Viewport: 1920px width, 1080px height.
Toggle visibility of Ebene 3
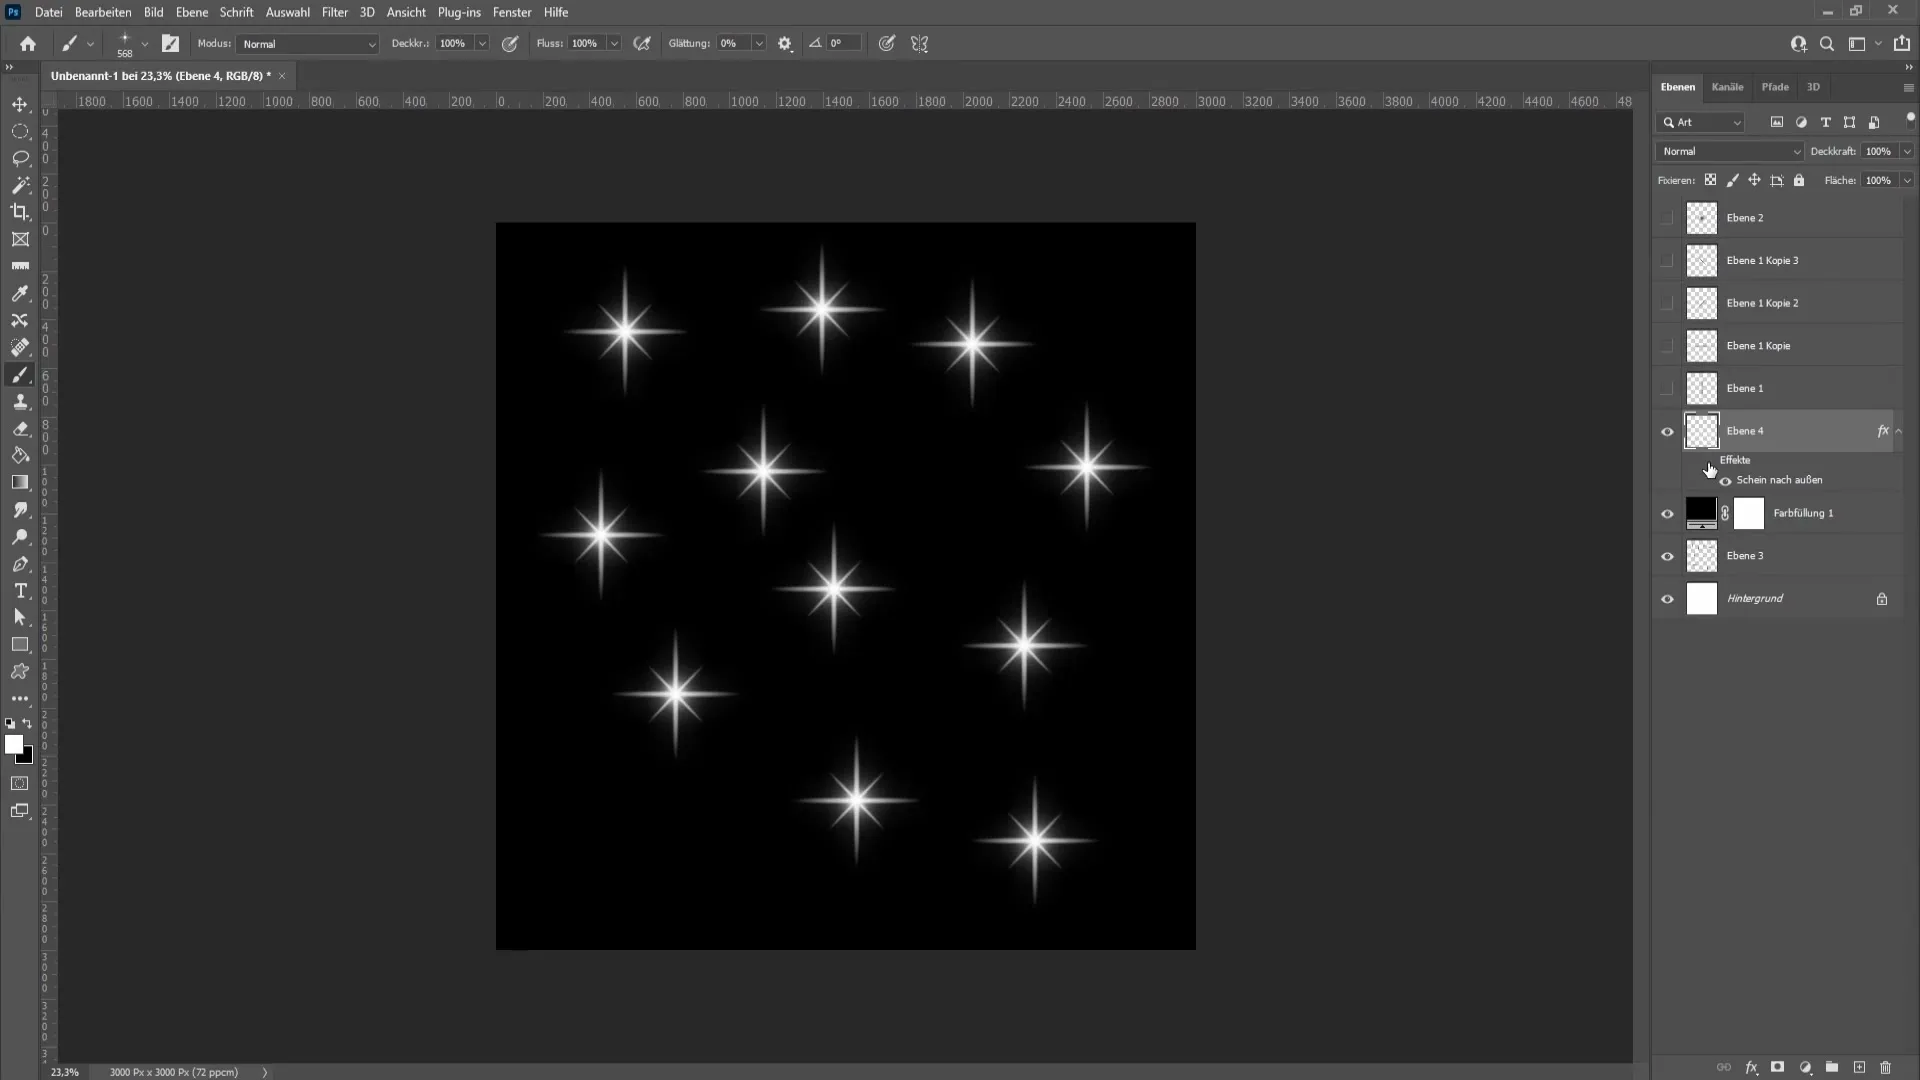click(x=1667, y=555)
